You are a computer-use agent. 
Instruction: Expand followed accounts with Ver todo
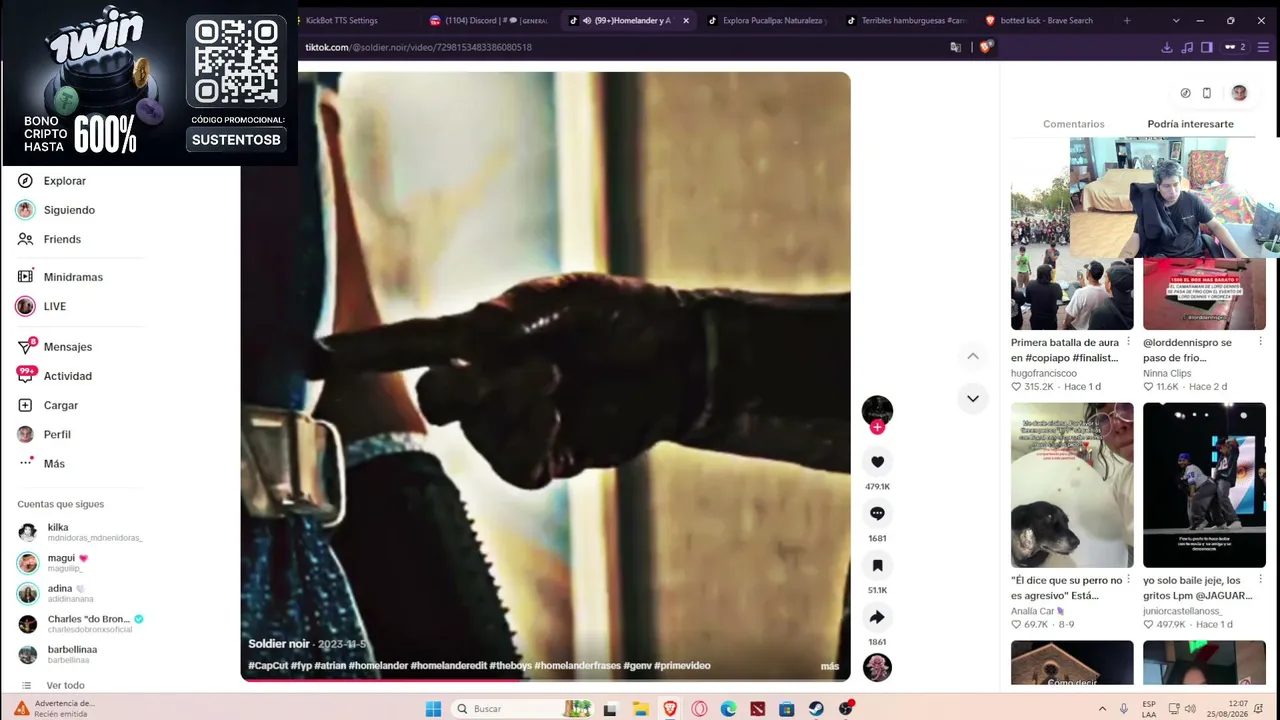65,686
